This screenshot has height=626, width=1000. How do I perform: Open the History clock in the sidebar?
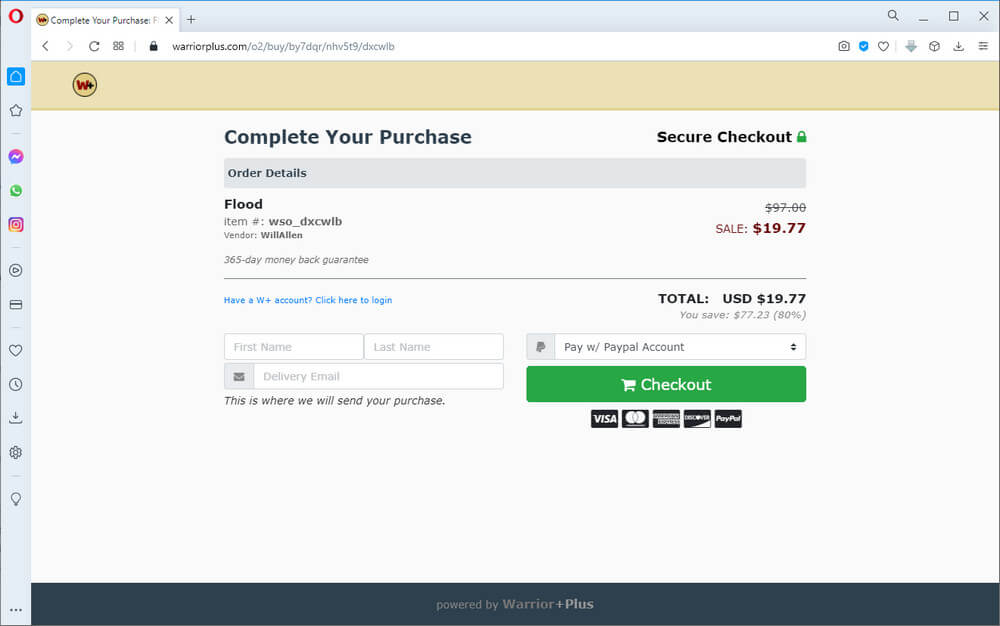16,384
